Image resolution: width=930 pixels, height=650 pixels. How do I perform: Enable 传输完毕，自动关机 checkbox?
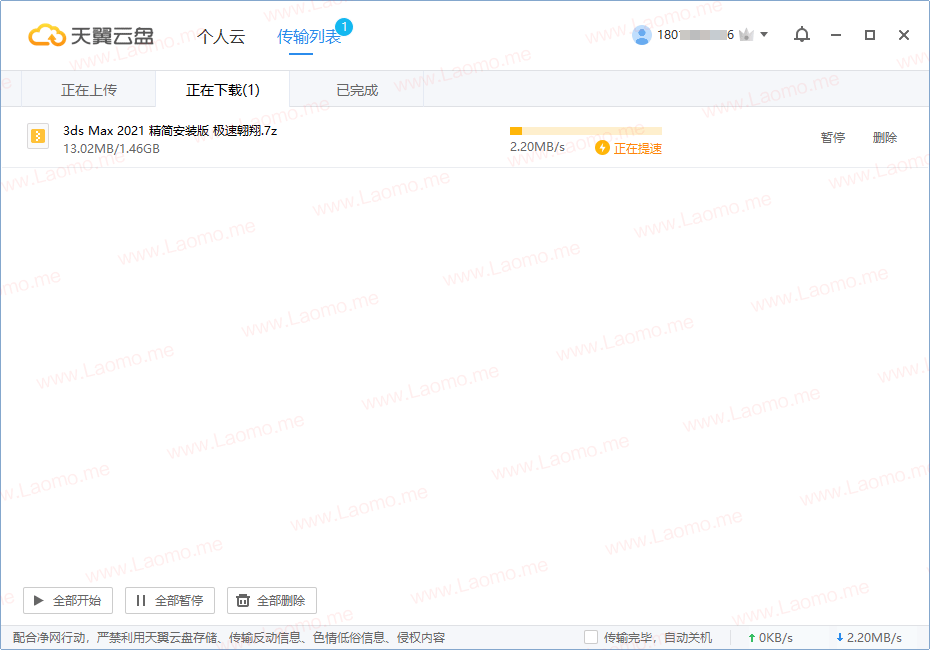point(591,638)
